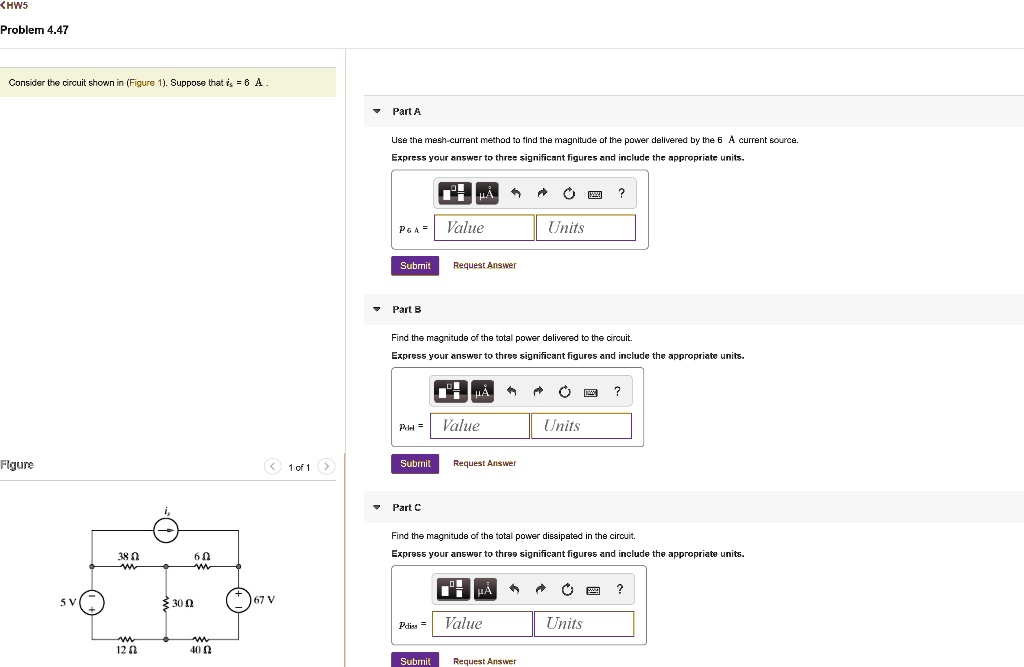Click the help question mark in Part C

coord(619,590)
